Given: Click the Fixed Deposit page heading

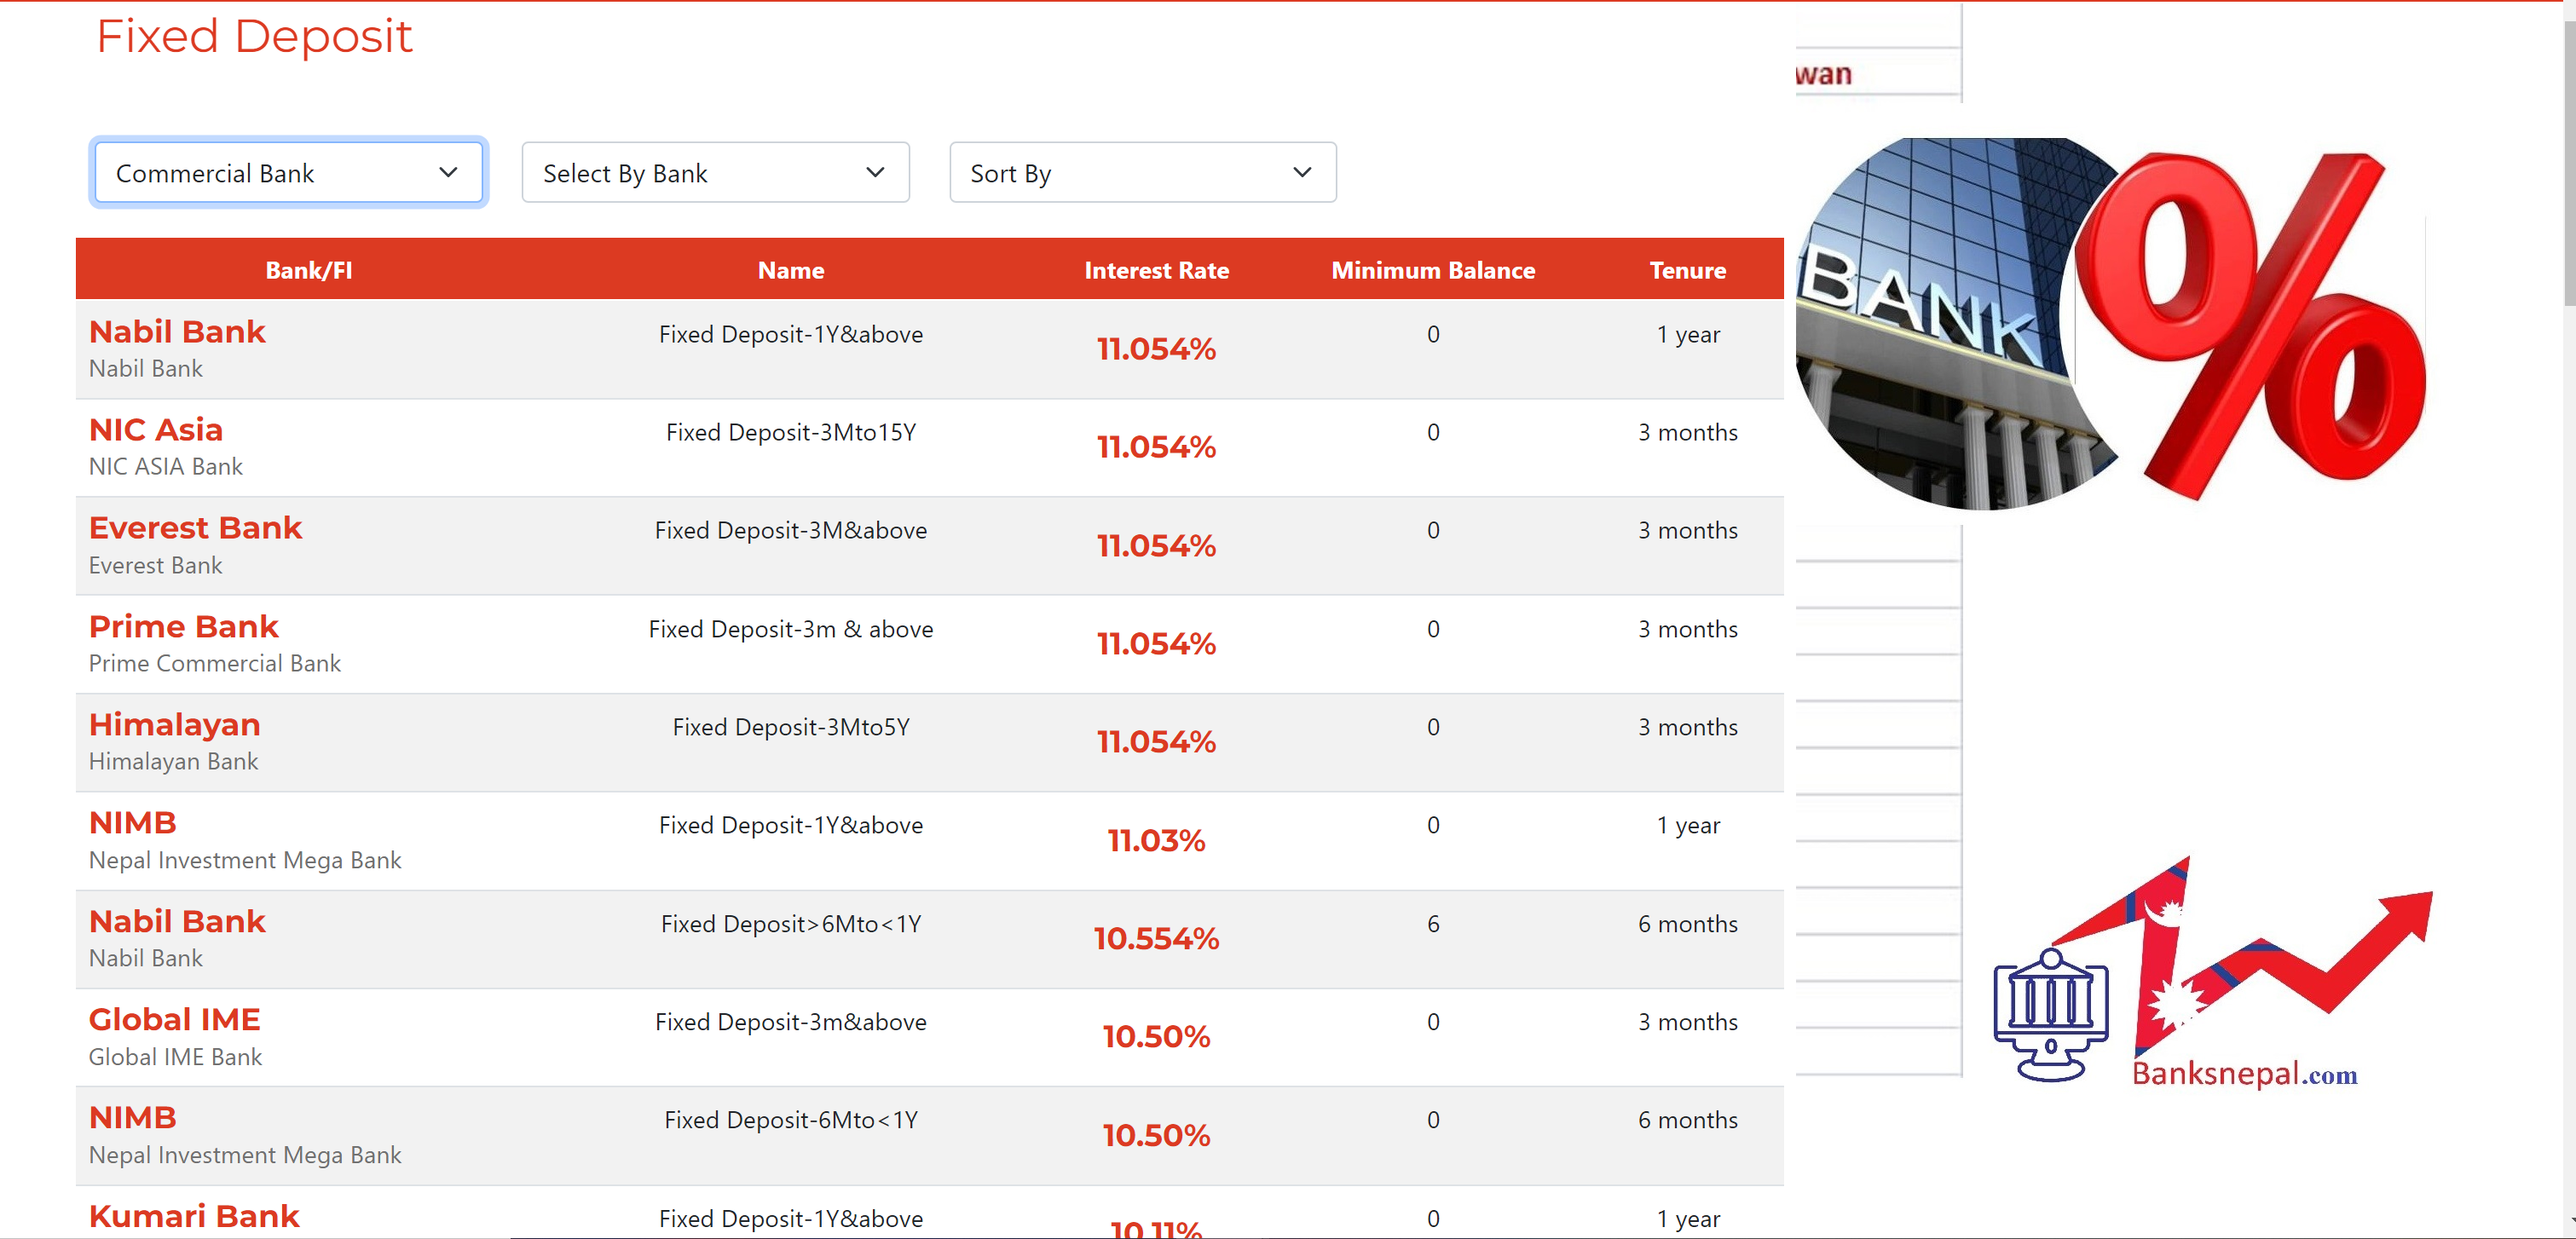Looking at the screenshot, I should (254, 37).
